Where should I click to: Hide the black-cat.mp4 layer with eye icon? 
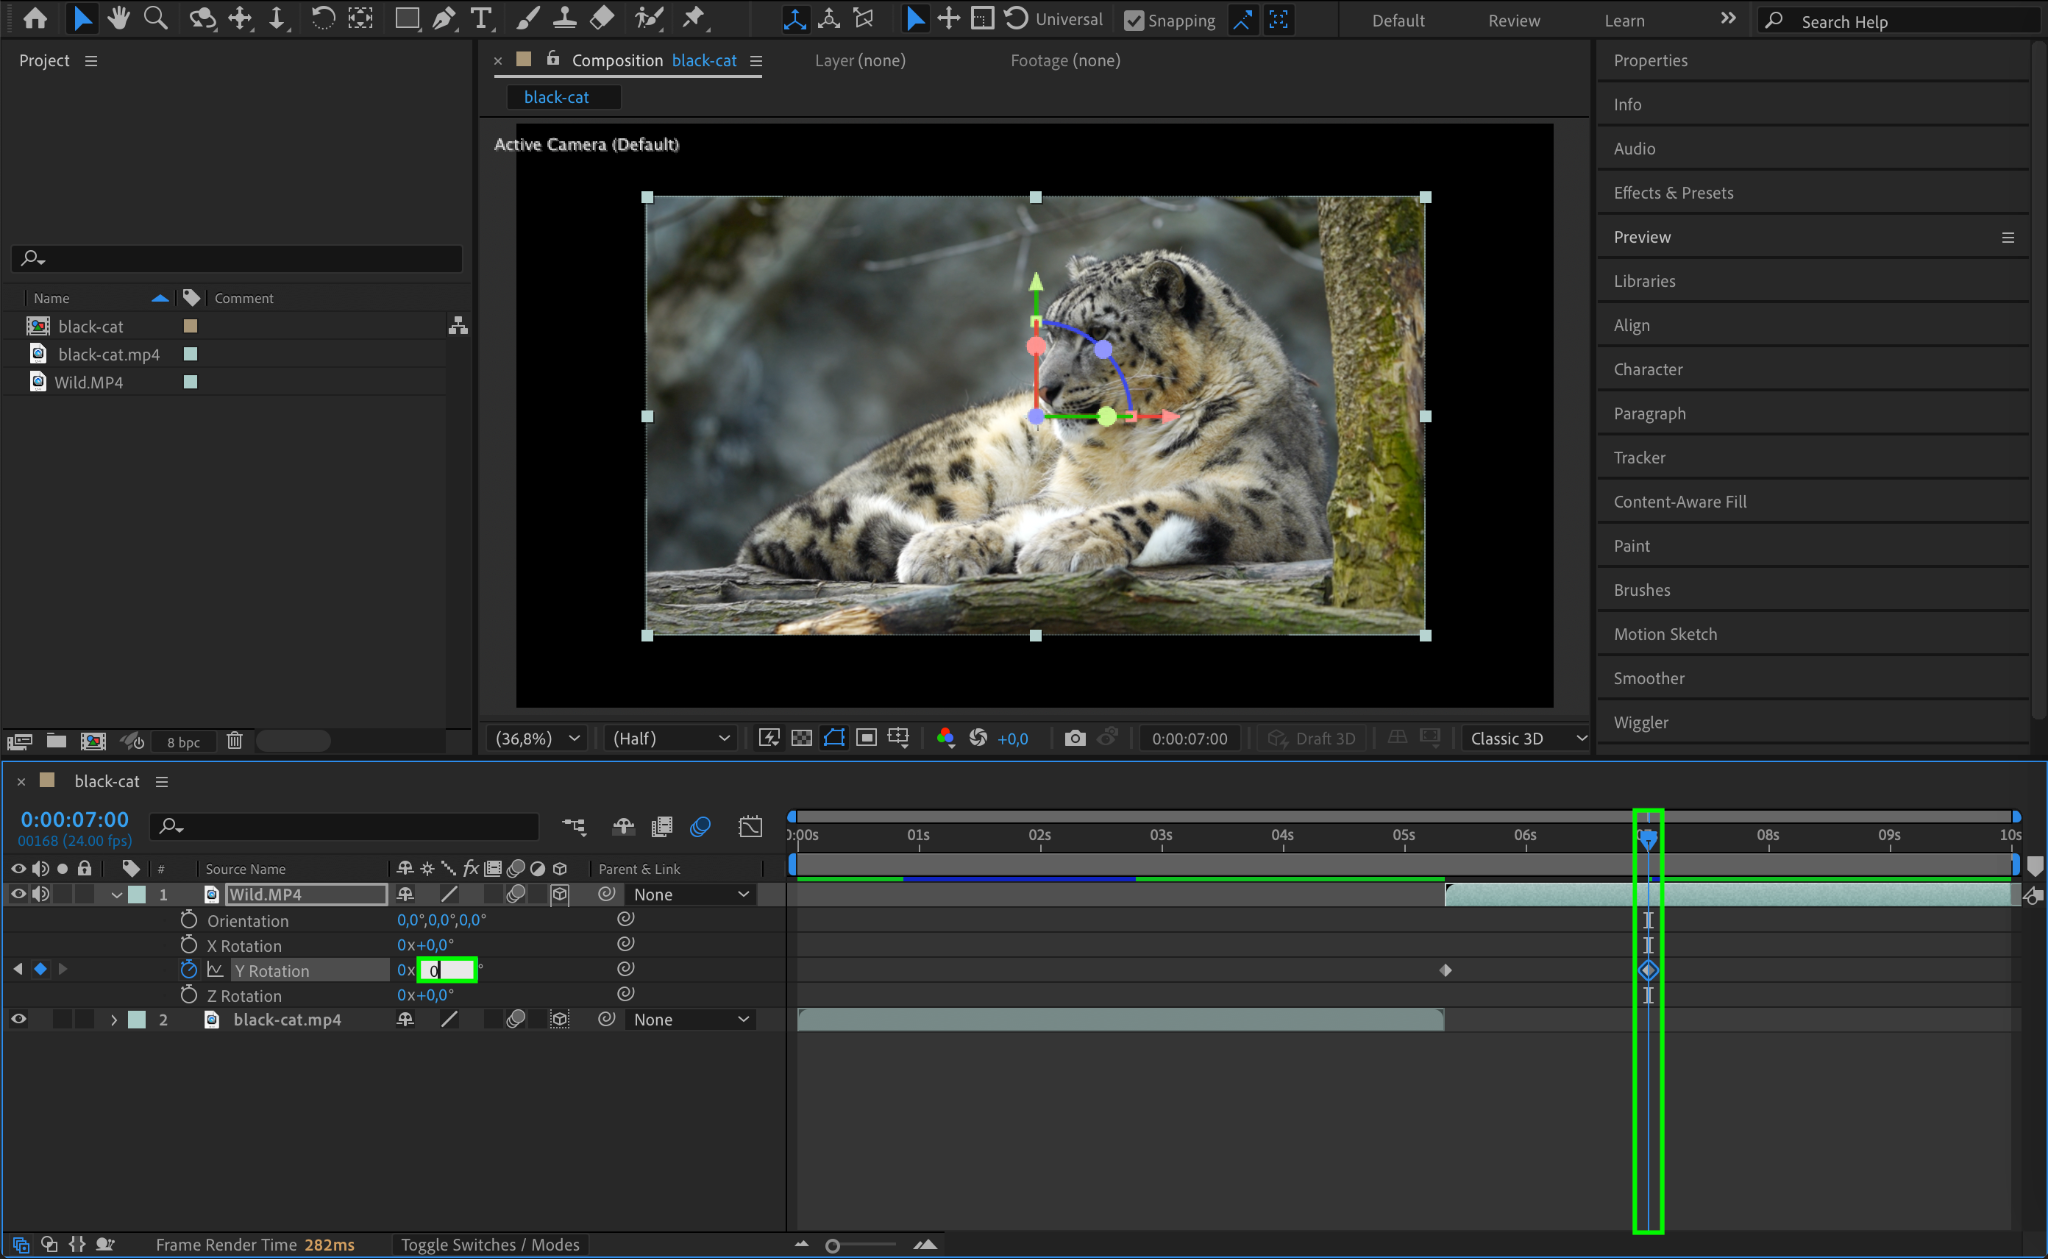click(x=18, y=1019)
